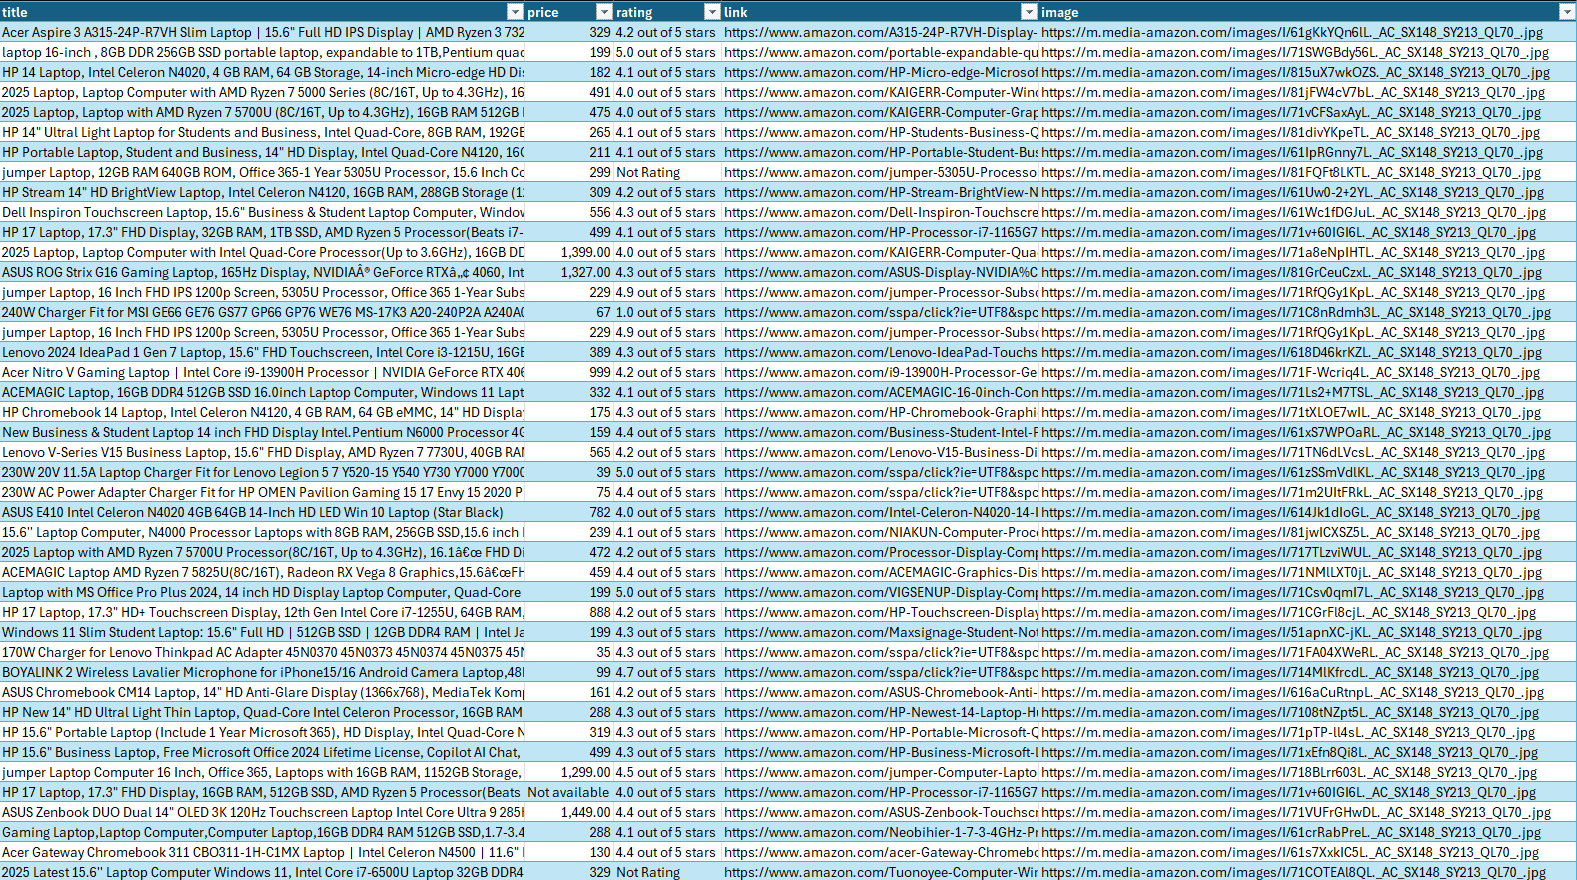Select the Laptop with MS Office Pro Plus title
This screenshot has height=880, width=1577.
coord(262,592)
